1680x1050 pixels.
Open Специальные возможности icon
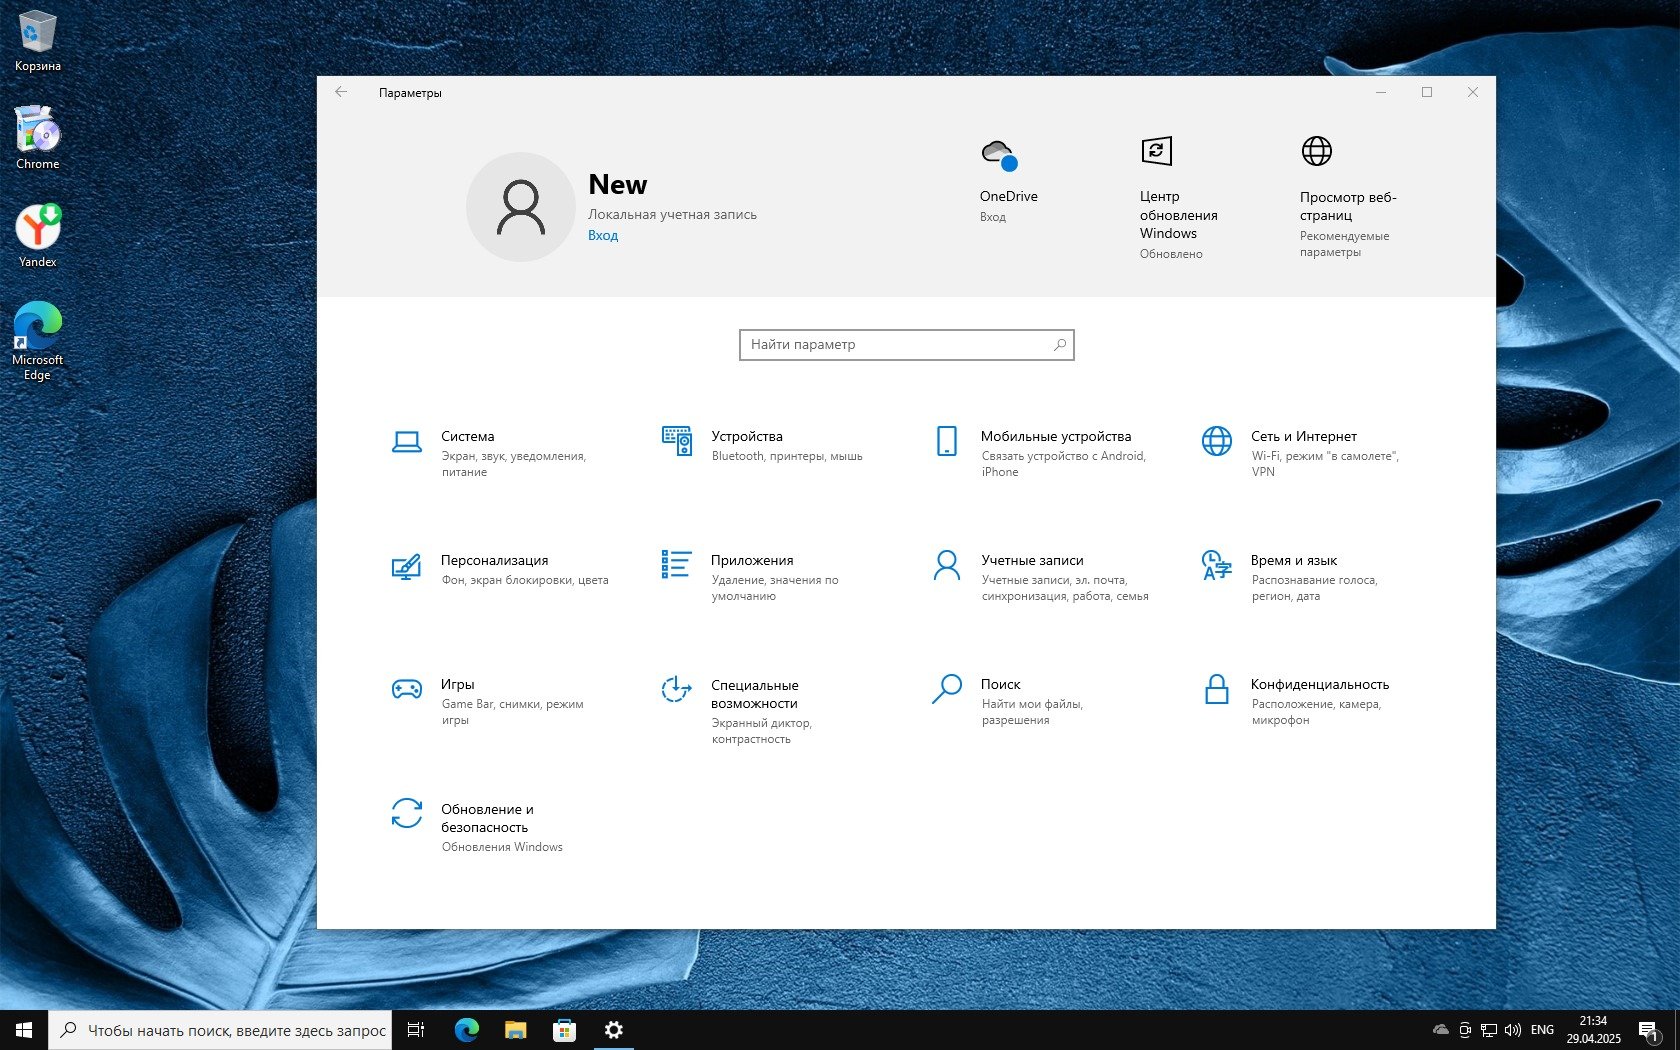point(677,689)
